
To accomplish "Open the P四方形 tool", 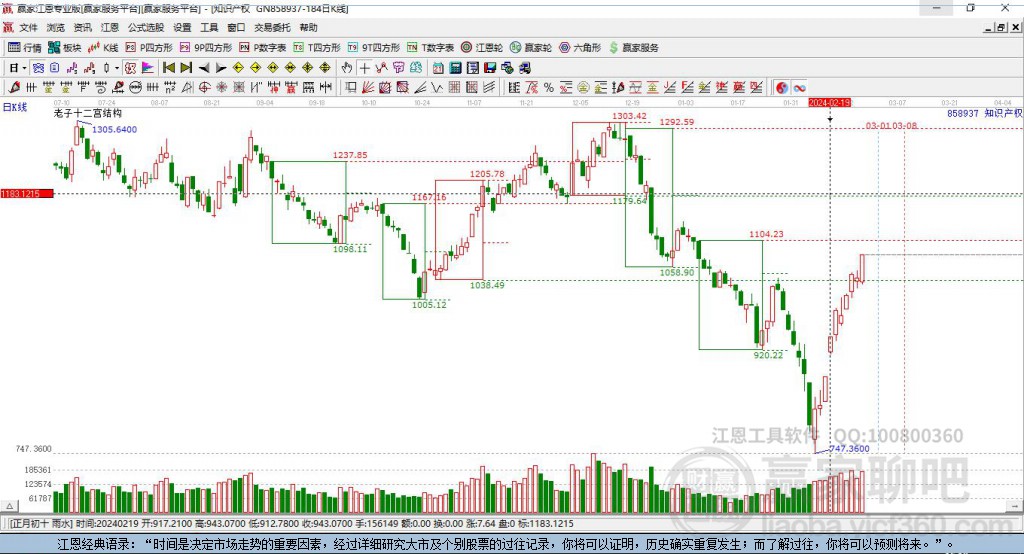I will coord(149,48).
